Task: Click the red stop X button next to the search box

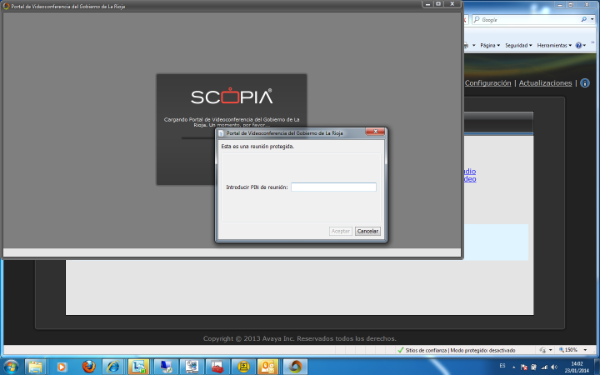Action: 465,20
